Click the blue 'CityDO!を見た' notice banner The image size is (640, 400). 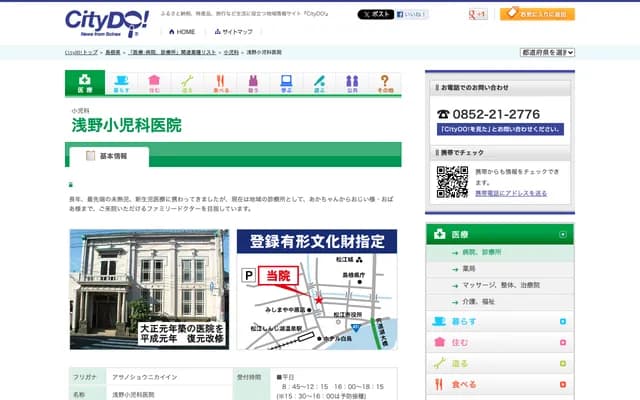[500, 129]
